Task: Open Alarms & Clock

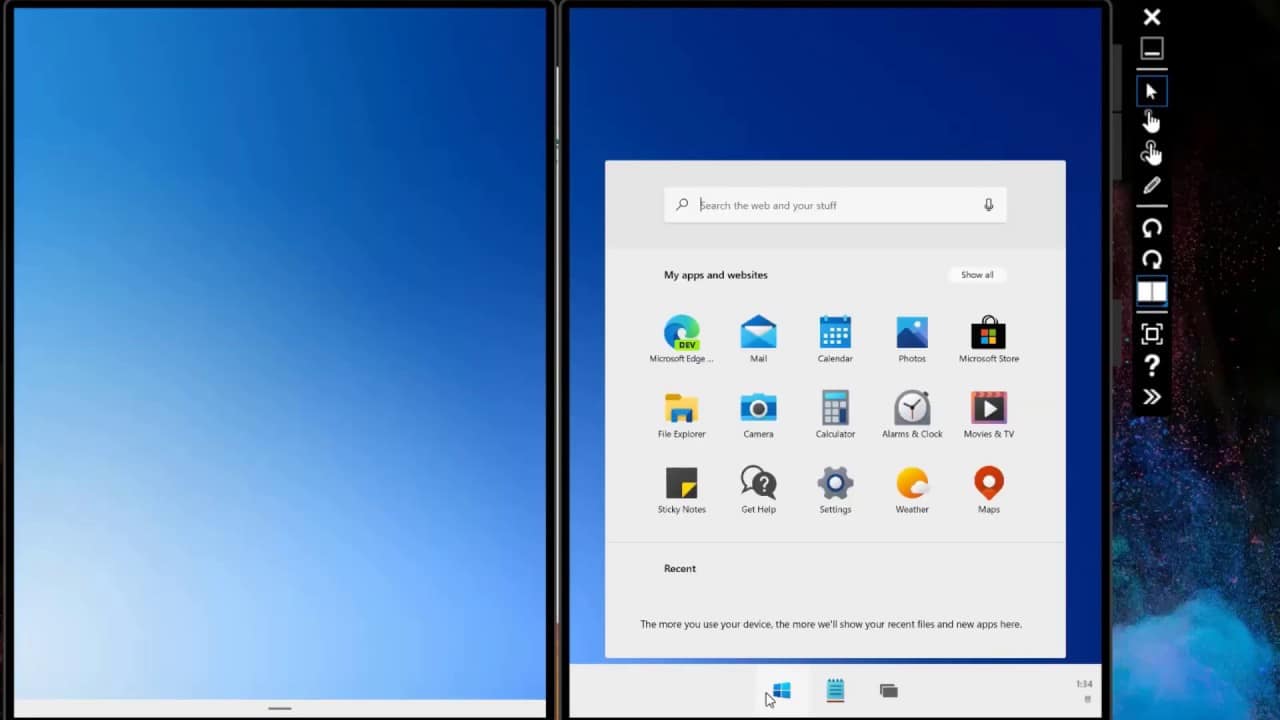Action: [x=912, y=415]
